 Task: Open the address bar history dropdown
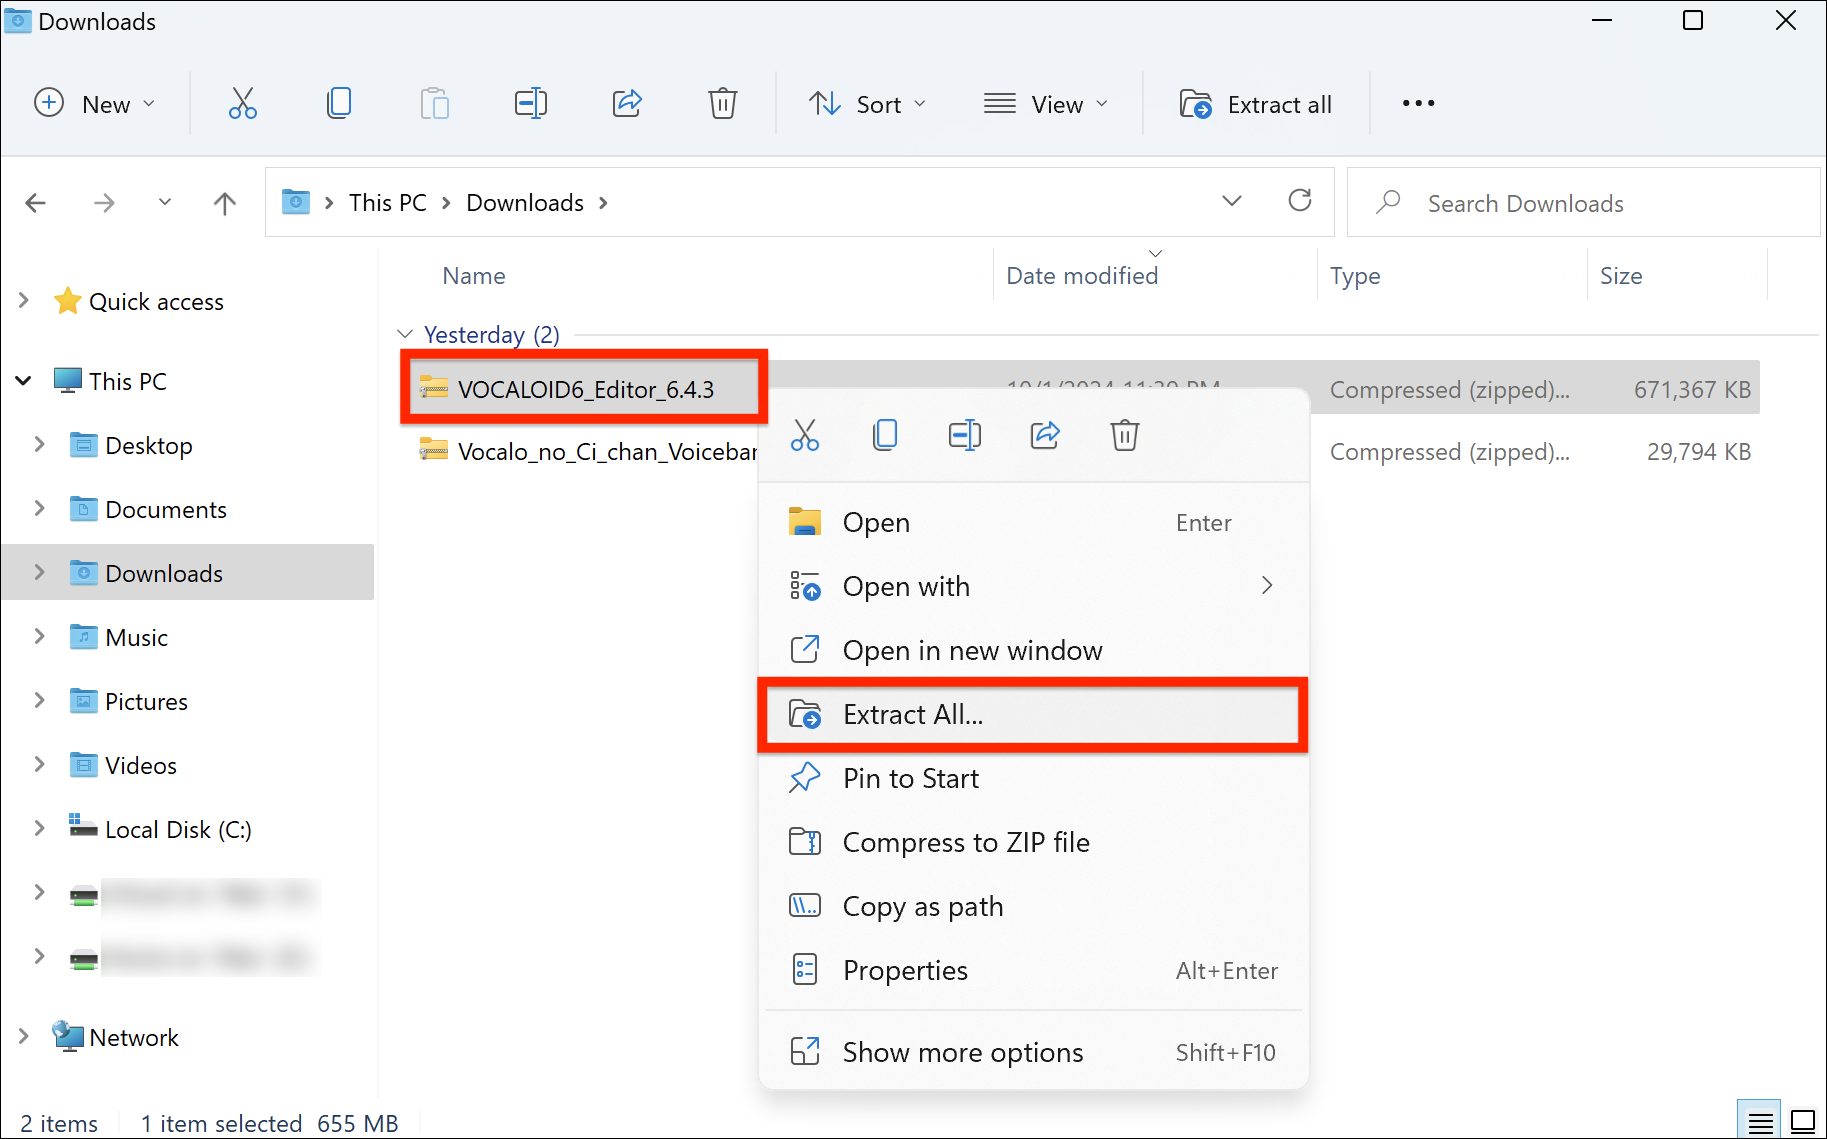pos(1231,202)
